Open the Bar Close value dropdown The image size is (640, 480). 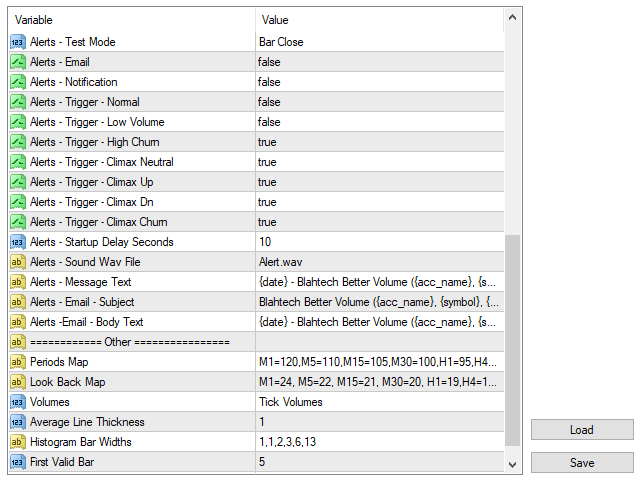coord(378,42)
